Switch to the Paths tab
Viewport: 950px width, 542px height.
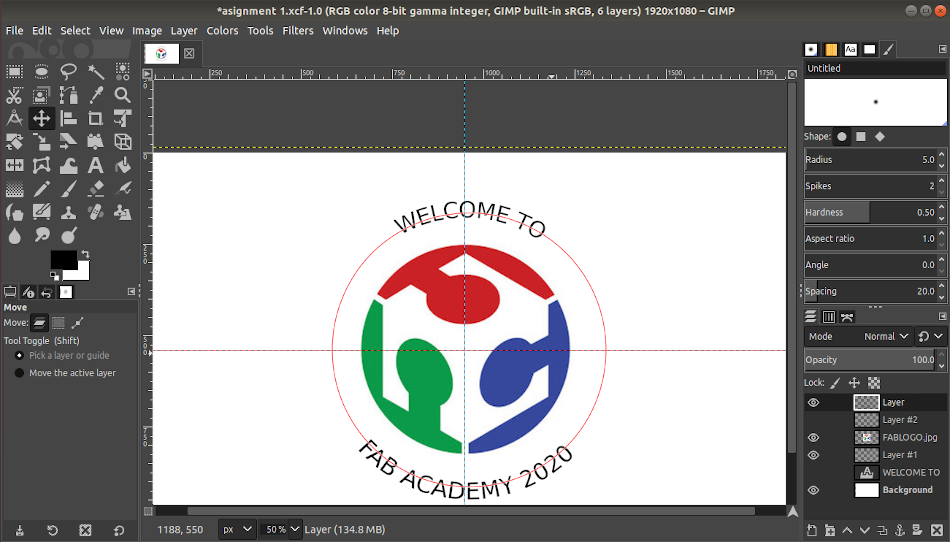847,317
